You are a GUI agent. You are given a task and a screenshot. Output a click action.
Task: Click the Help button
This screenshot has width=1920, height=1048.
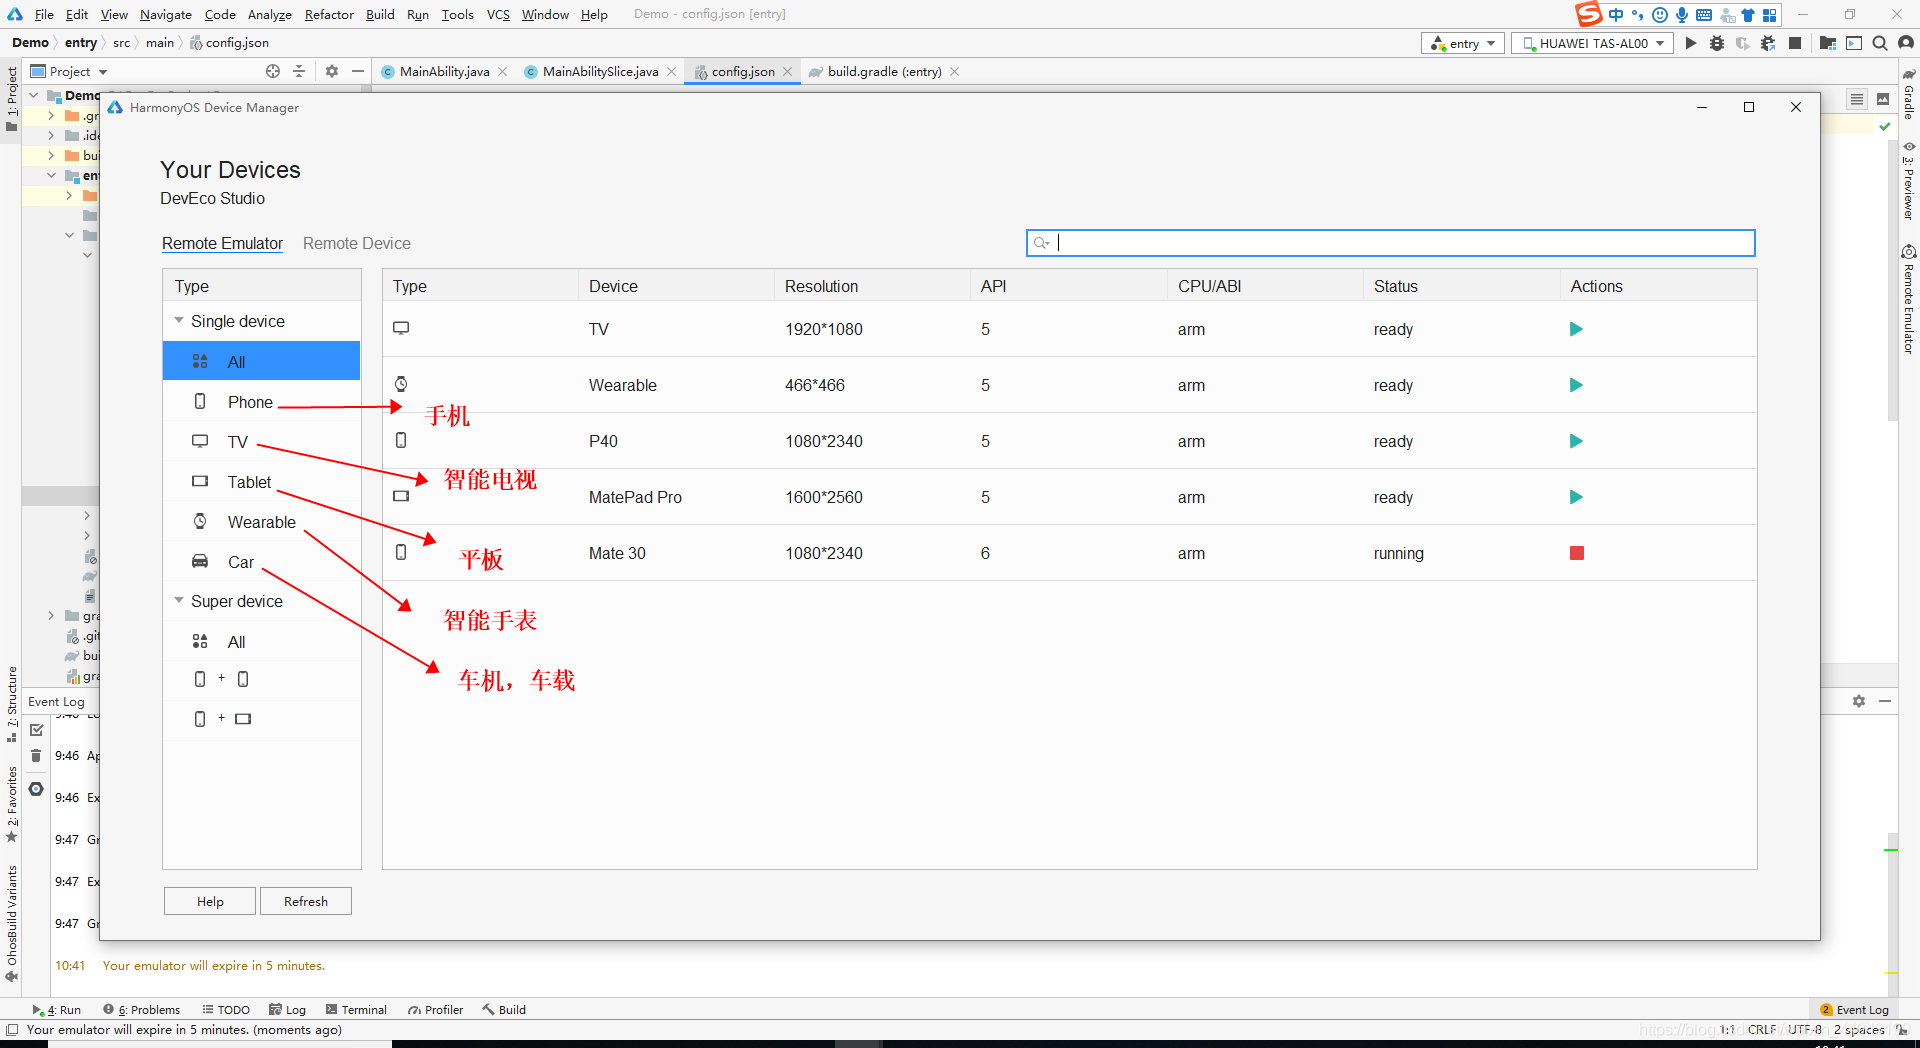(210, 901)
